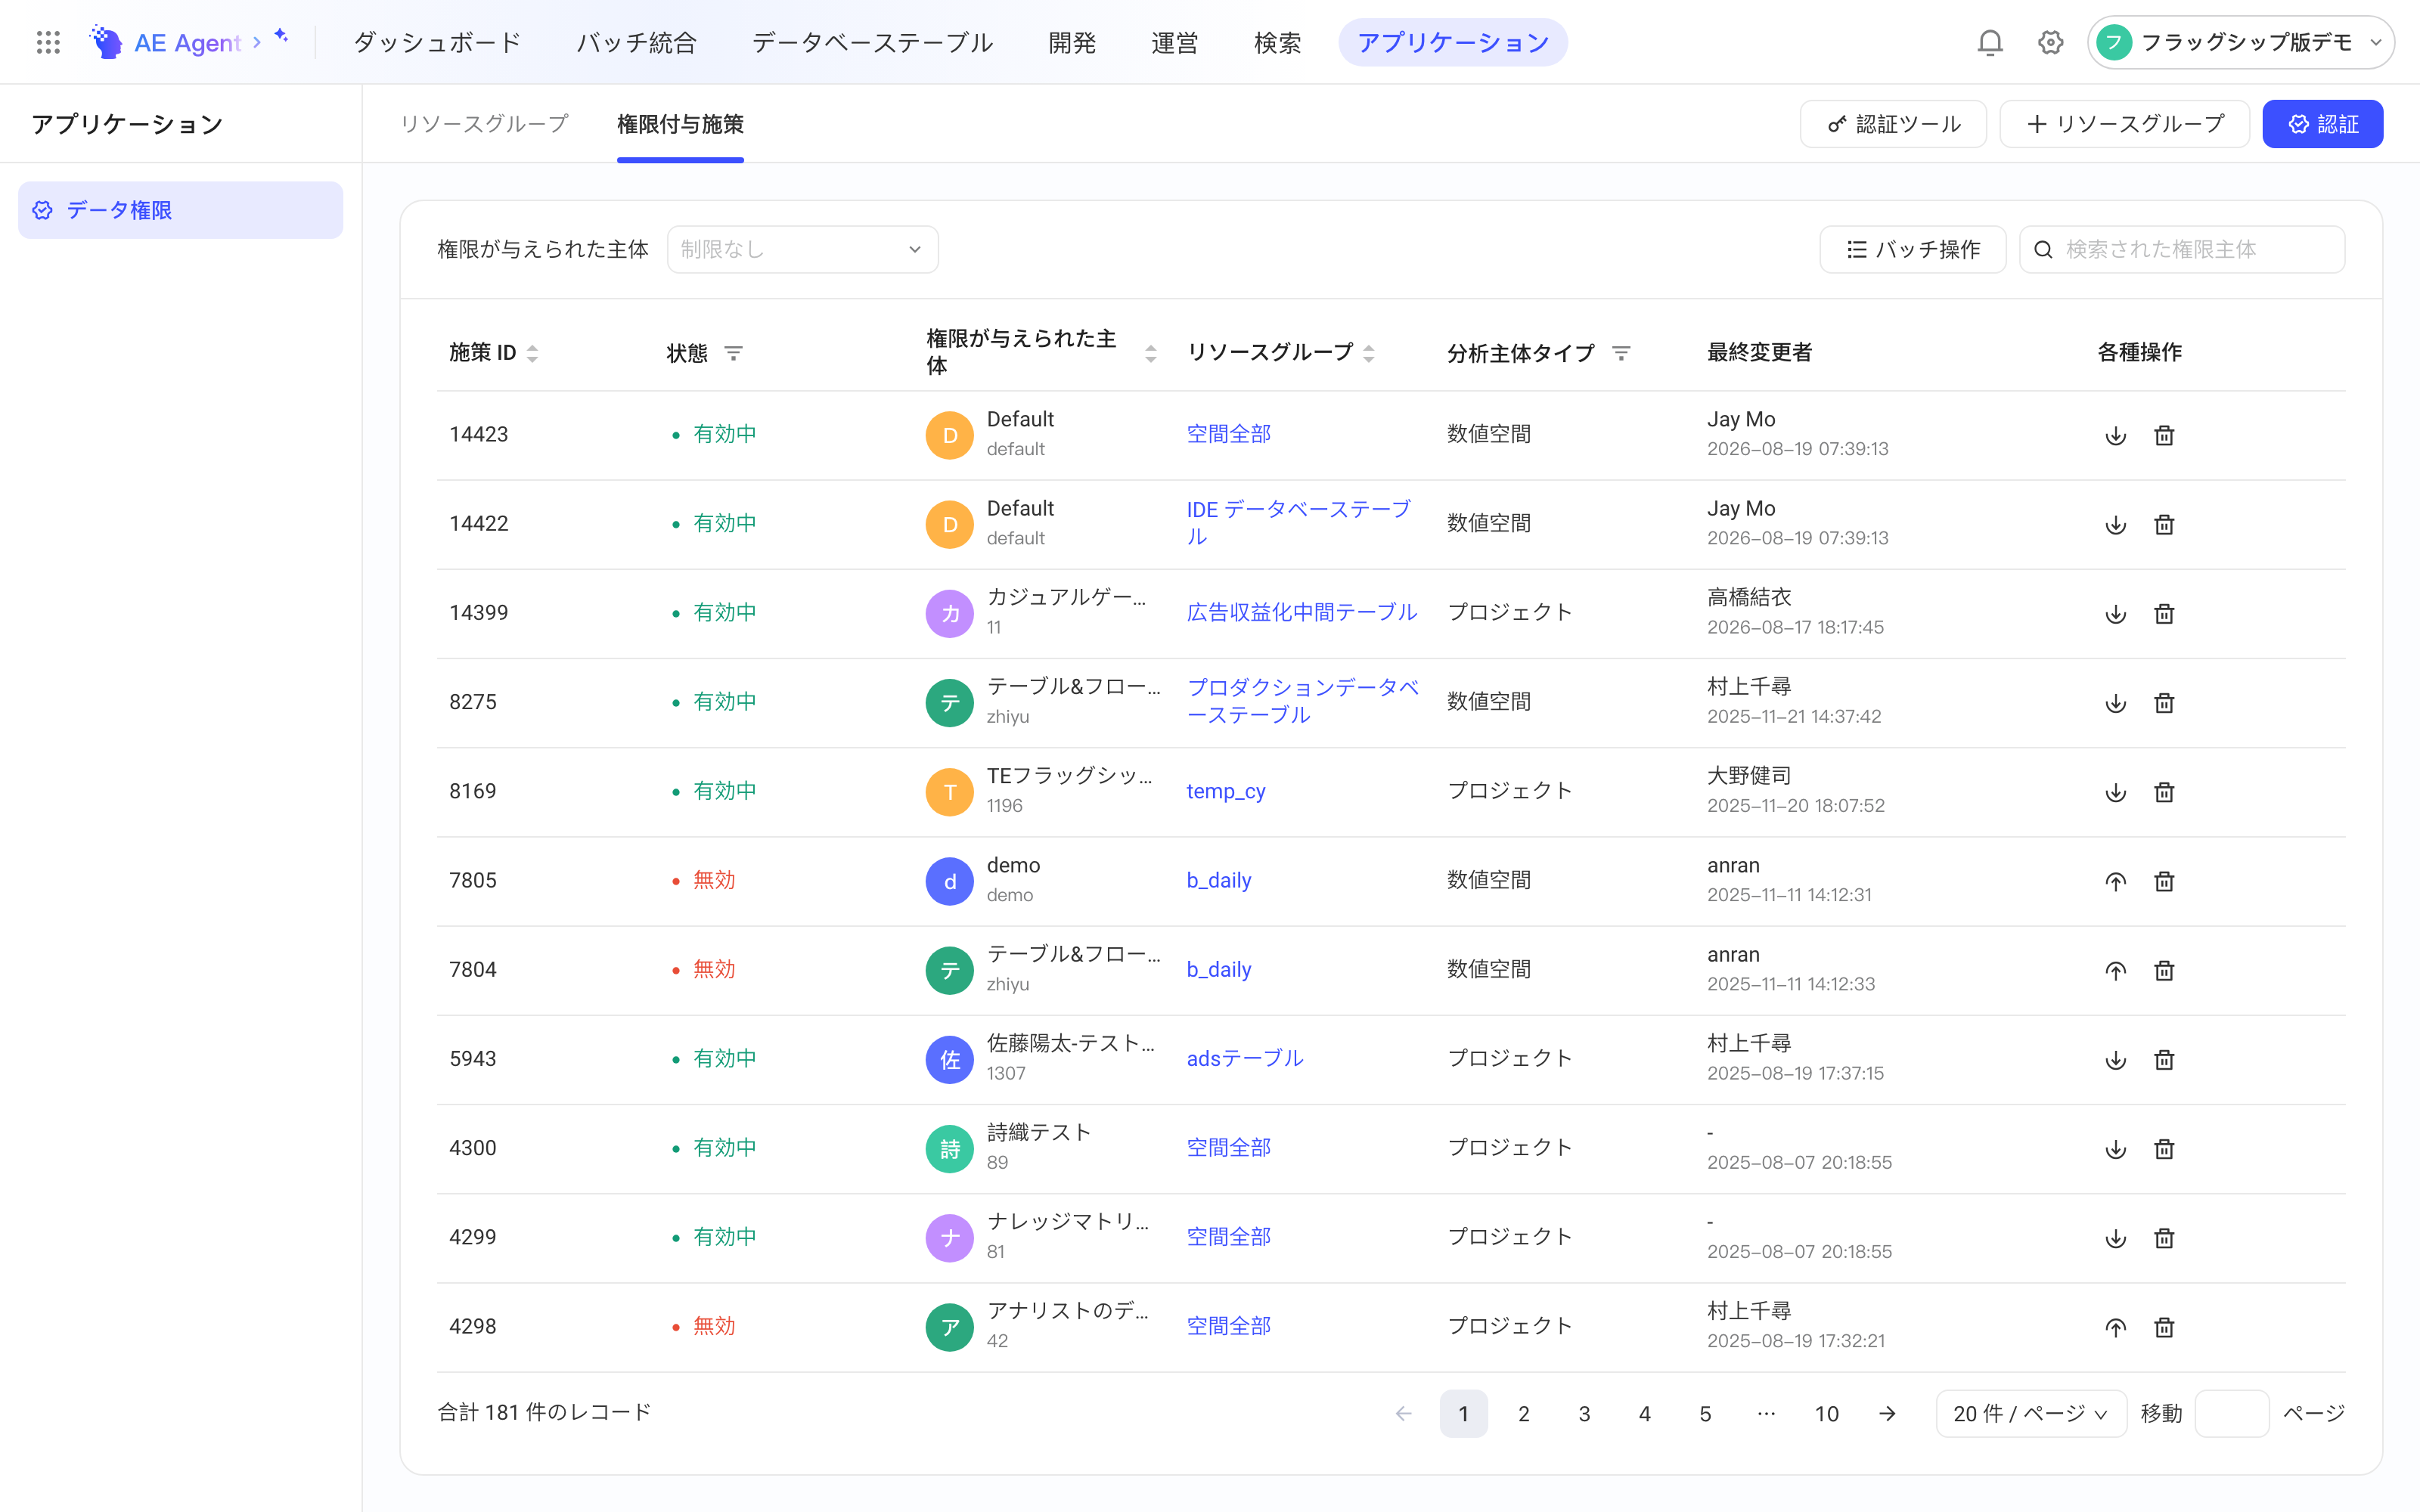This screenshot has width=2420, height=1512.
Task: Click the blue 認証 button
Action: tap(2322, 124)
